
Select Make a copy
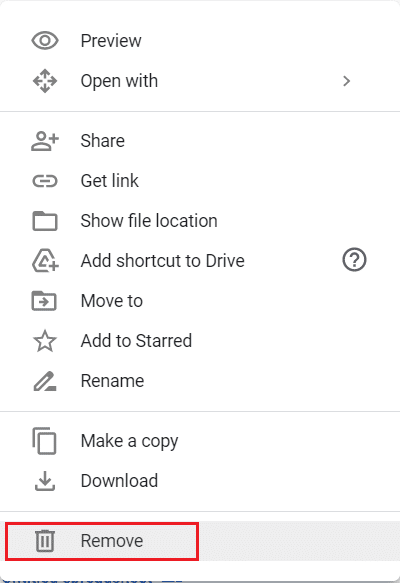click(200, 441)
